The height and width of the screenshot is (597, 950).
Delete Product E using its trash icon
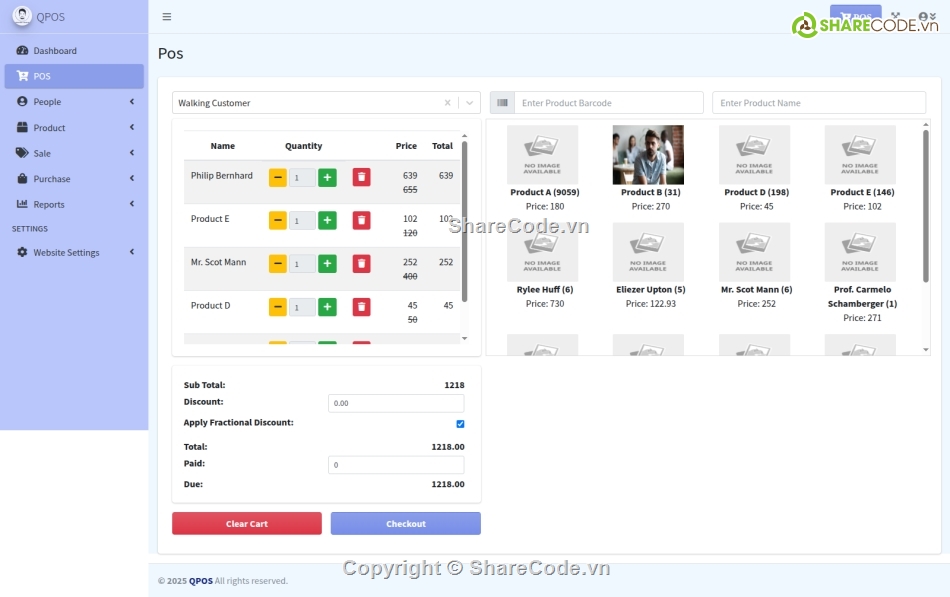coord(361,220)
